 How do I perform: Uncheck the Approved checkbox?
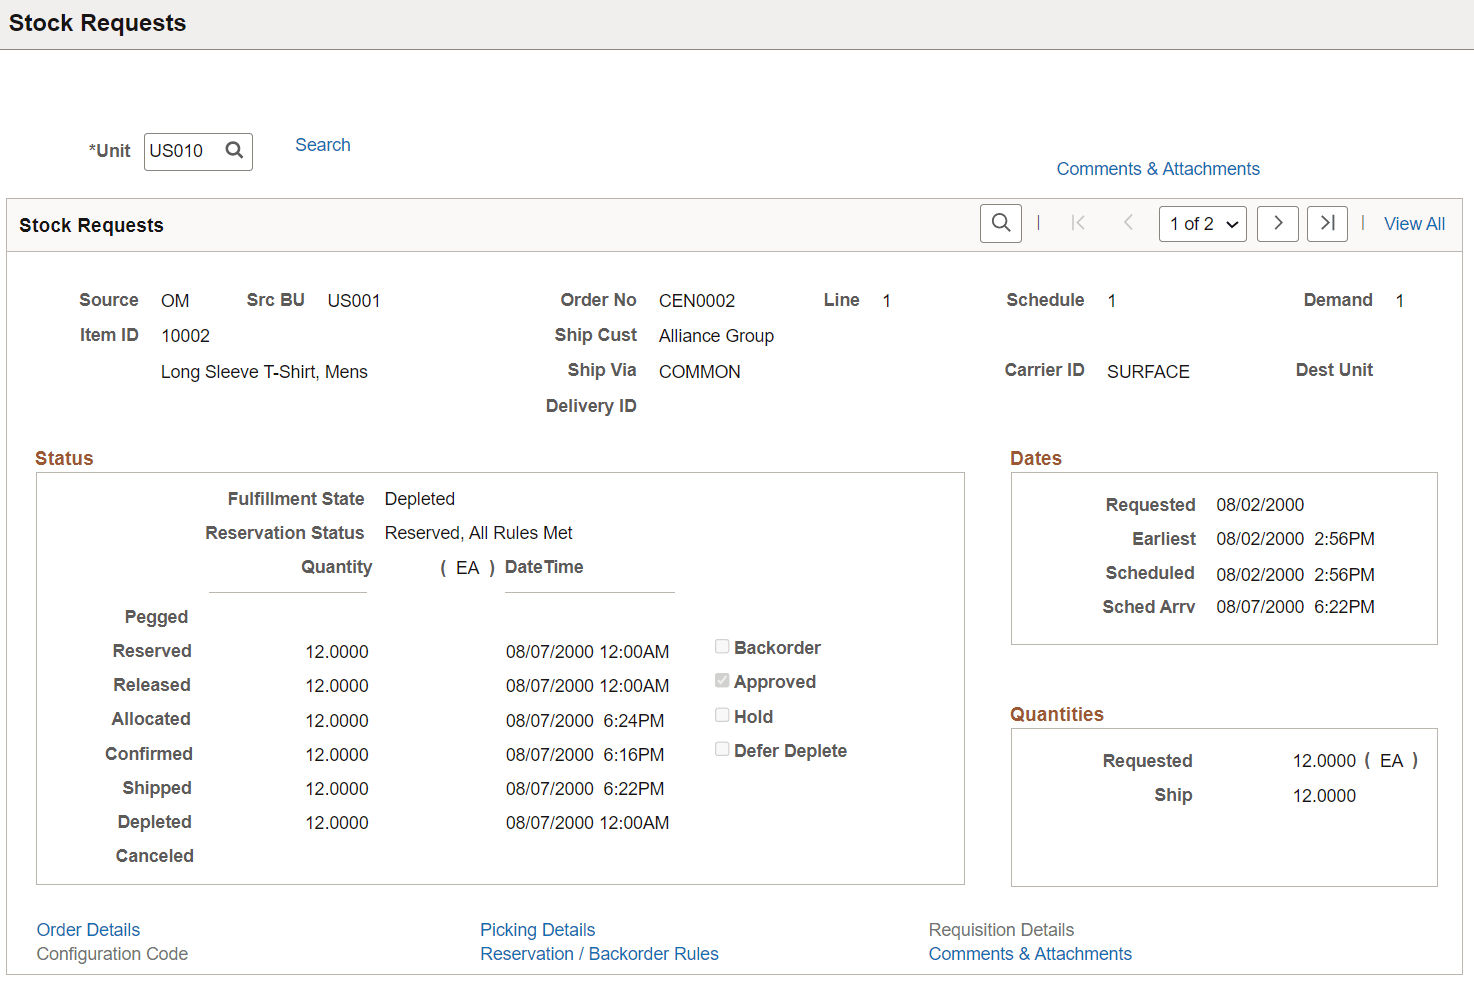pos(722,680)
